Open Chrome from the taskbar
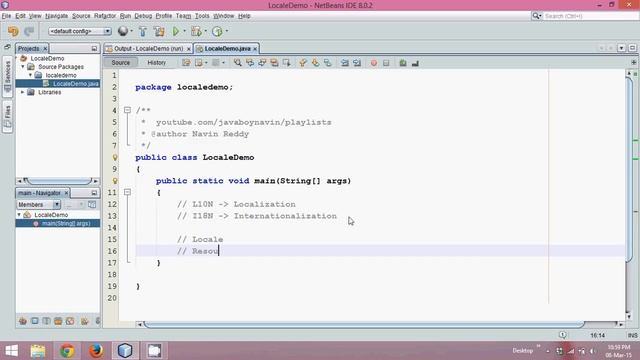 pyautogui.click(x=67, y=351)
